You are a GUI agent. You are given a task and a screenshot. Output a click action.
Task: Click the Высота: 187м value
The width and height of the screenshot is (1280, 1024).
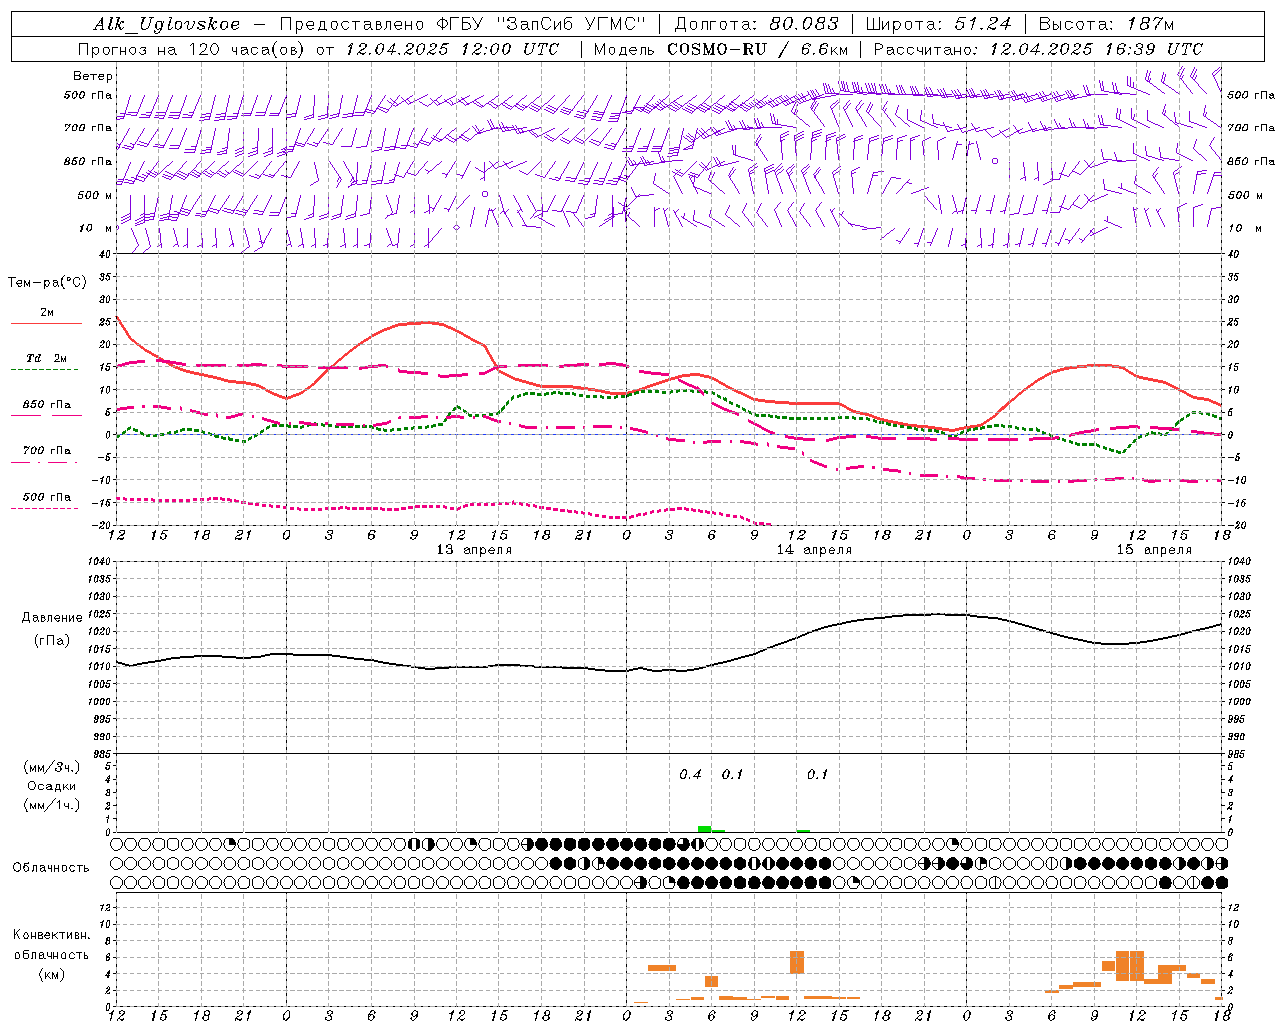pos(1106,24)
